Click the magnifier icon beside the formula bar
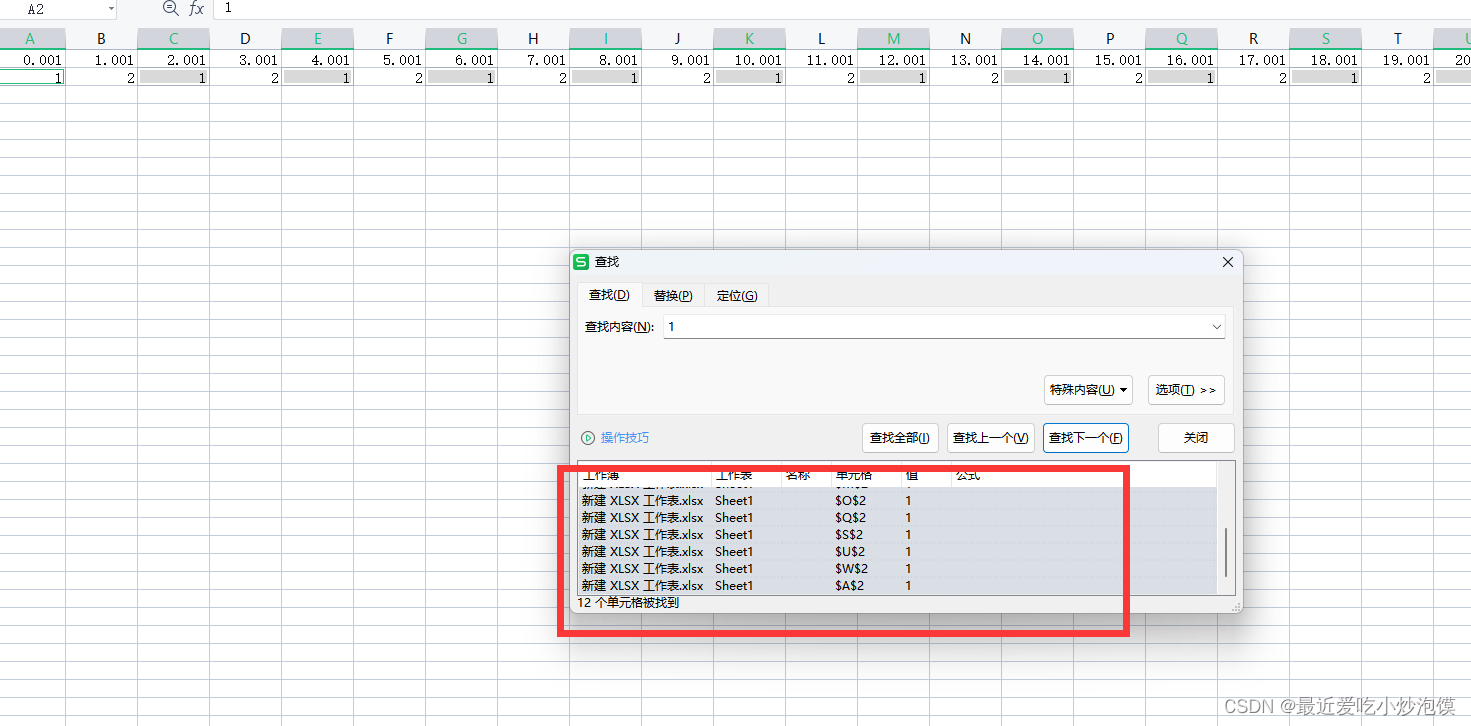The height and width of the screenshot is (726, 1471). pyautogui.click(x=170, y=9)
